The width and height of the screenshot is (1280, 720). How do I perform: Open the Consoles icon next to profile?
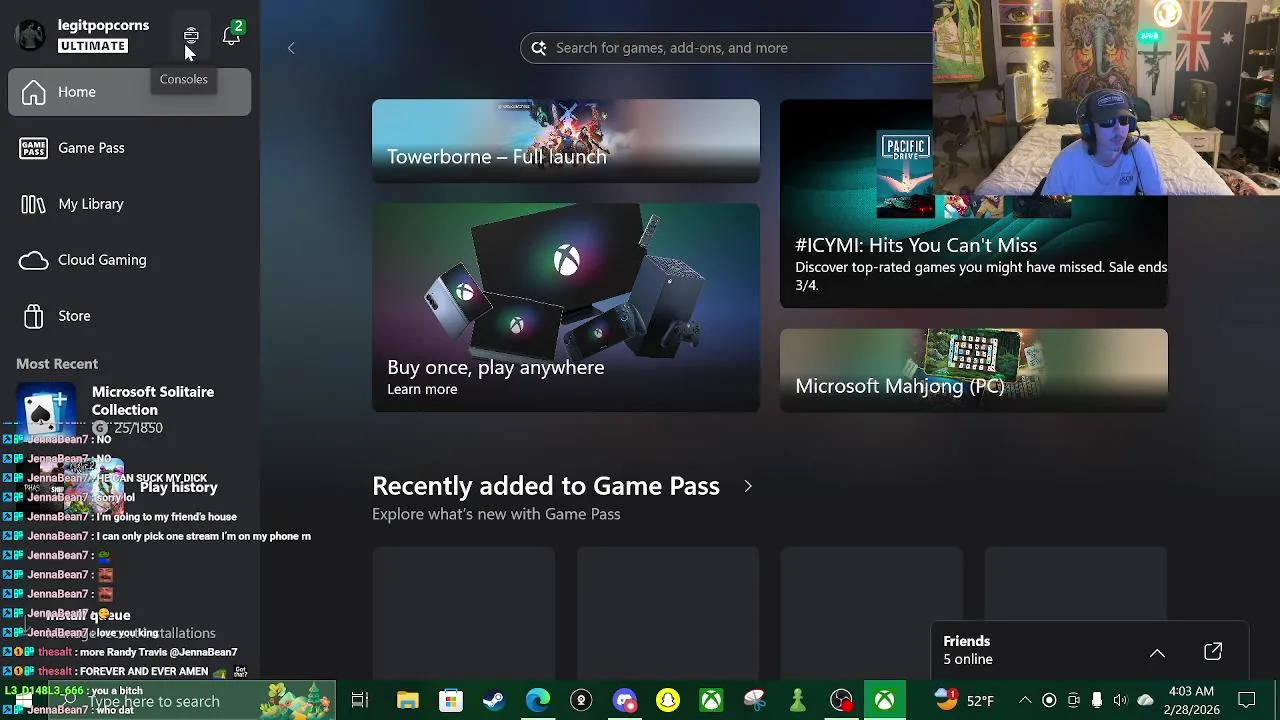point(191,36)
